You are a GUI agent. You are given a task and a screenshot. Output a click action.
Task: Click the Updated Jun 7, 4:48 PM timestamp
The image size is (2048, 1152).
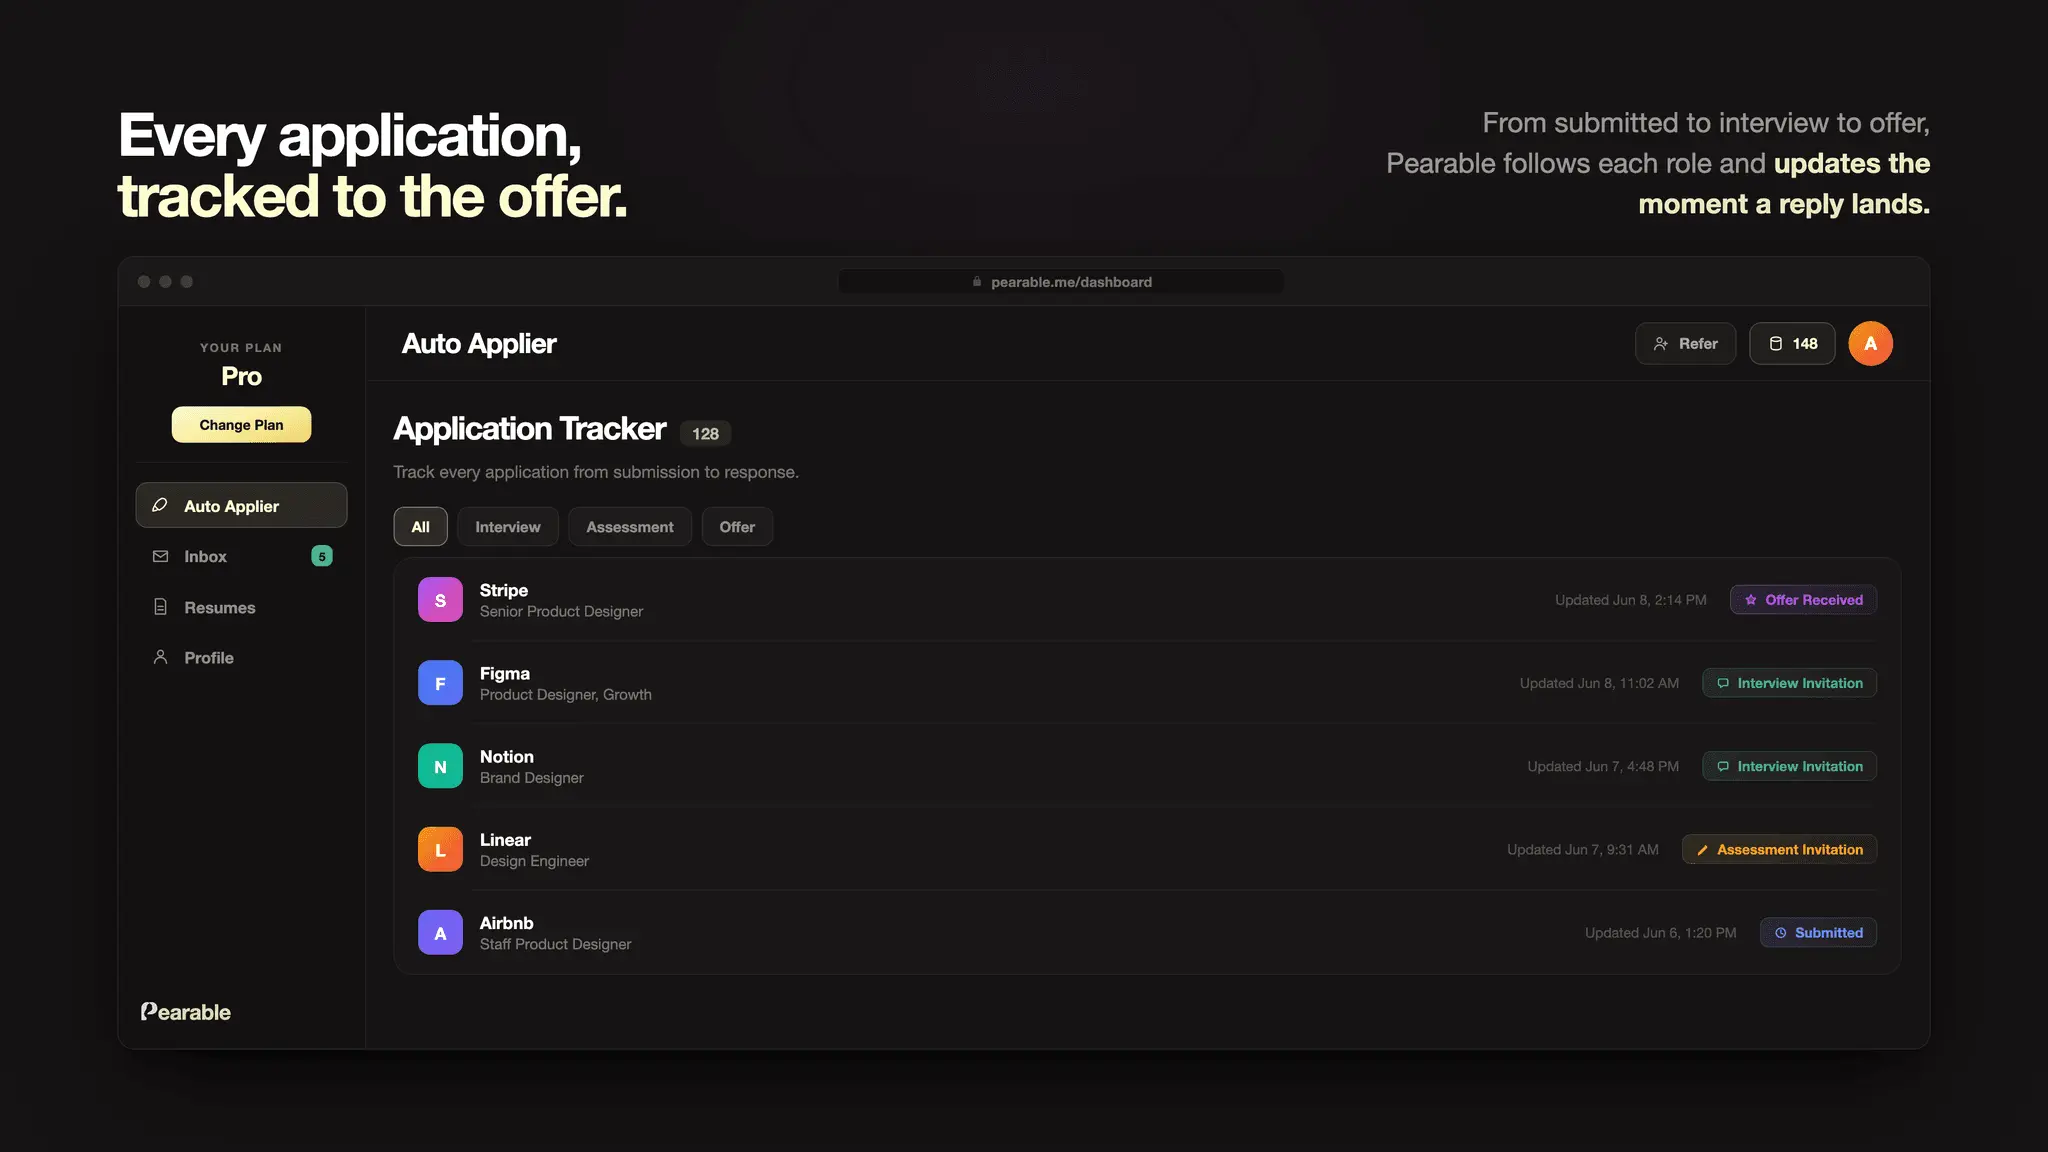[1603, 766]
